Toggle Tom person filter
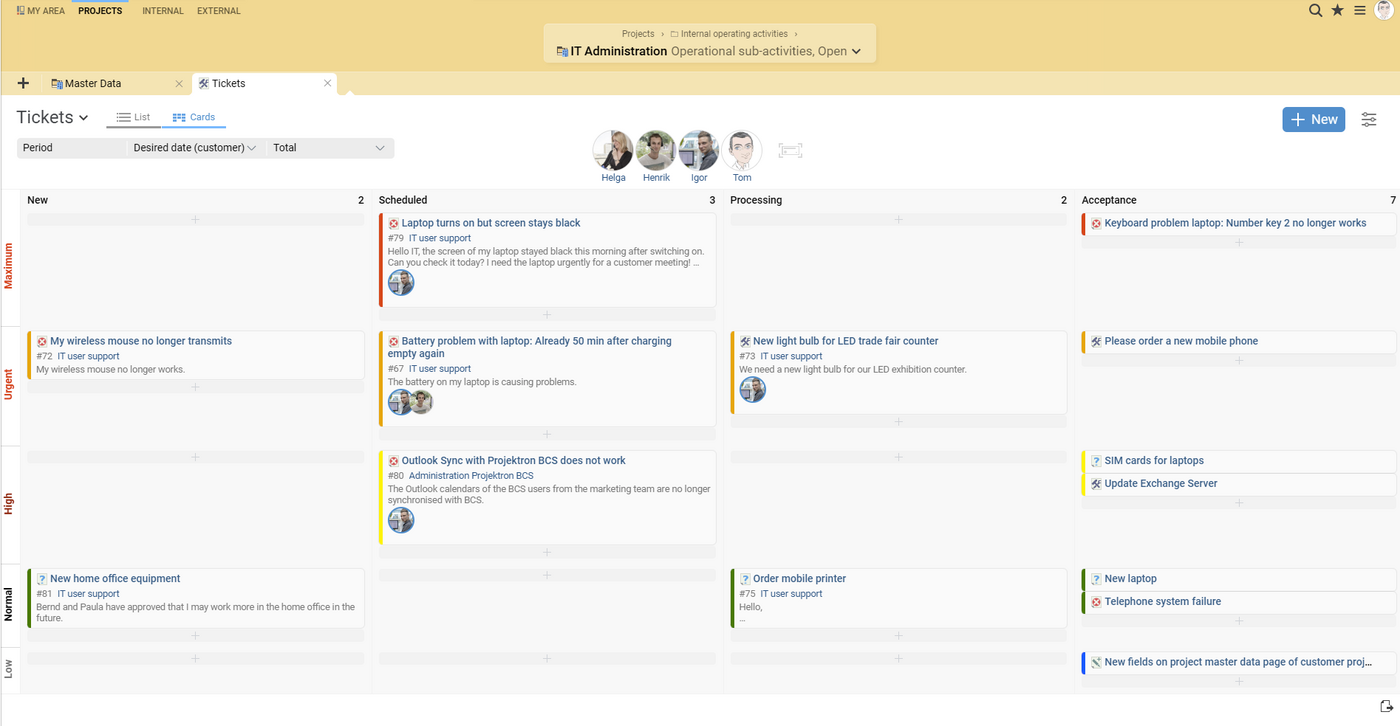 tap(741, 151)
